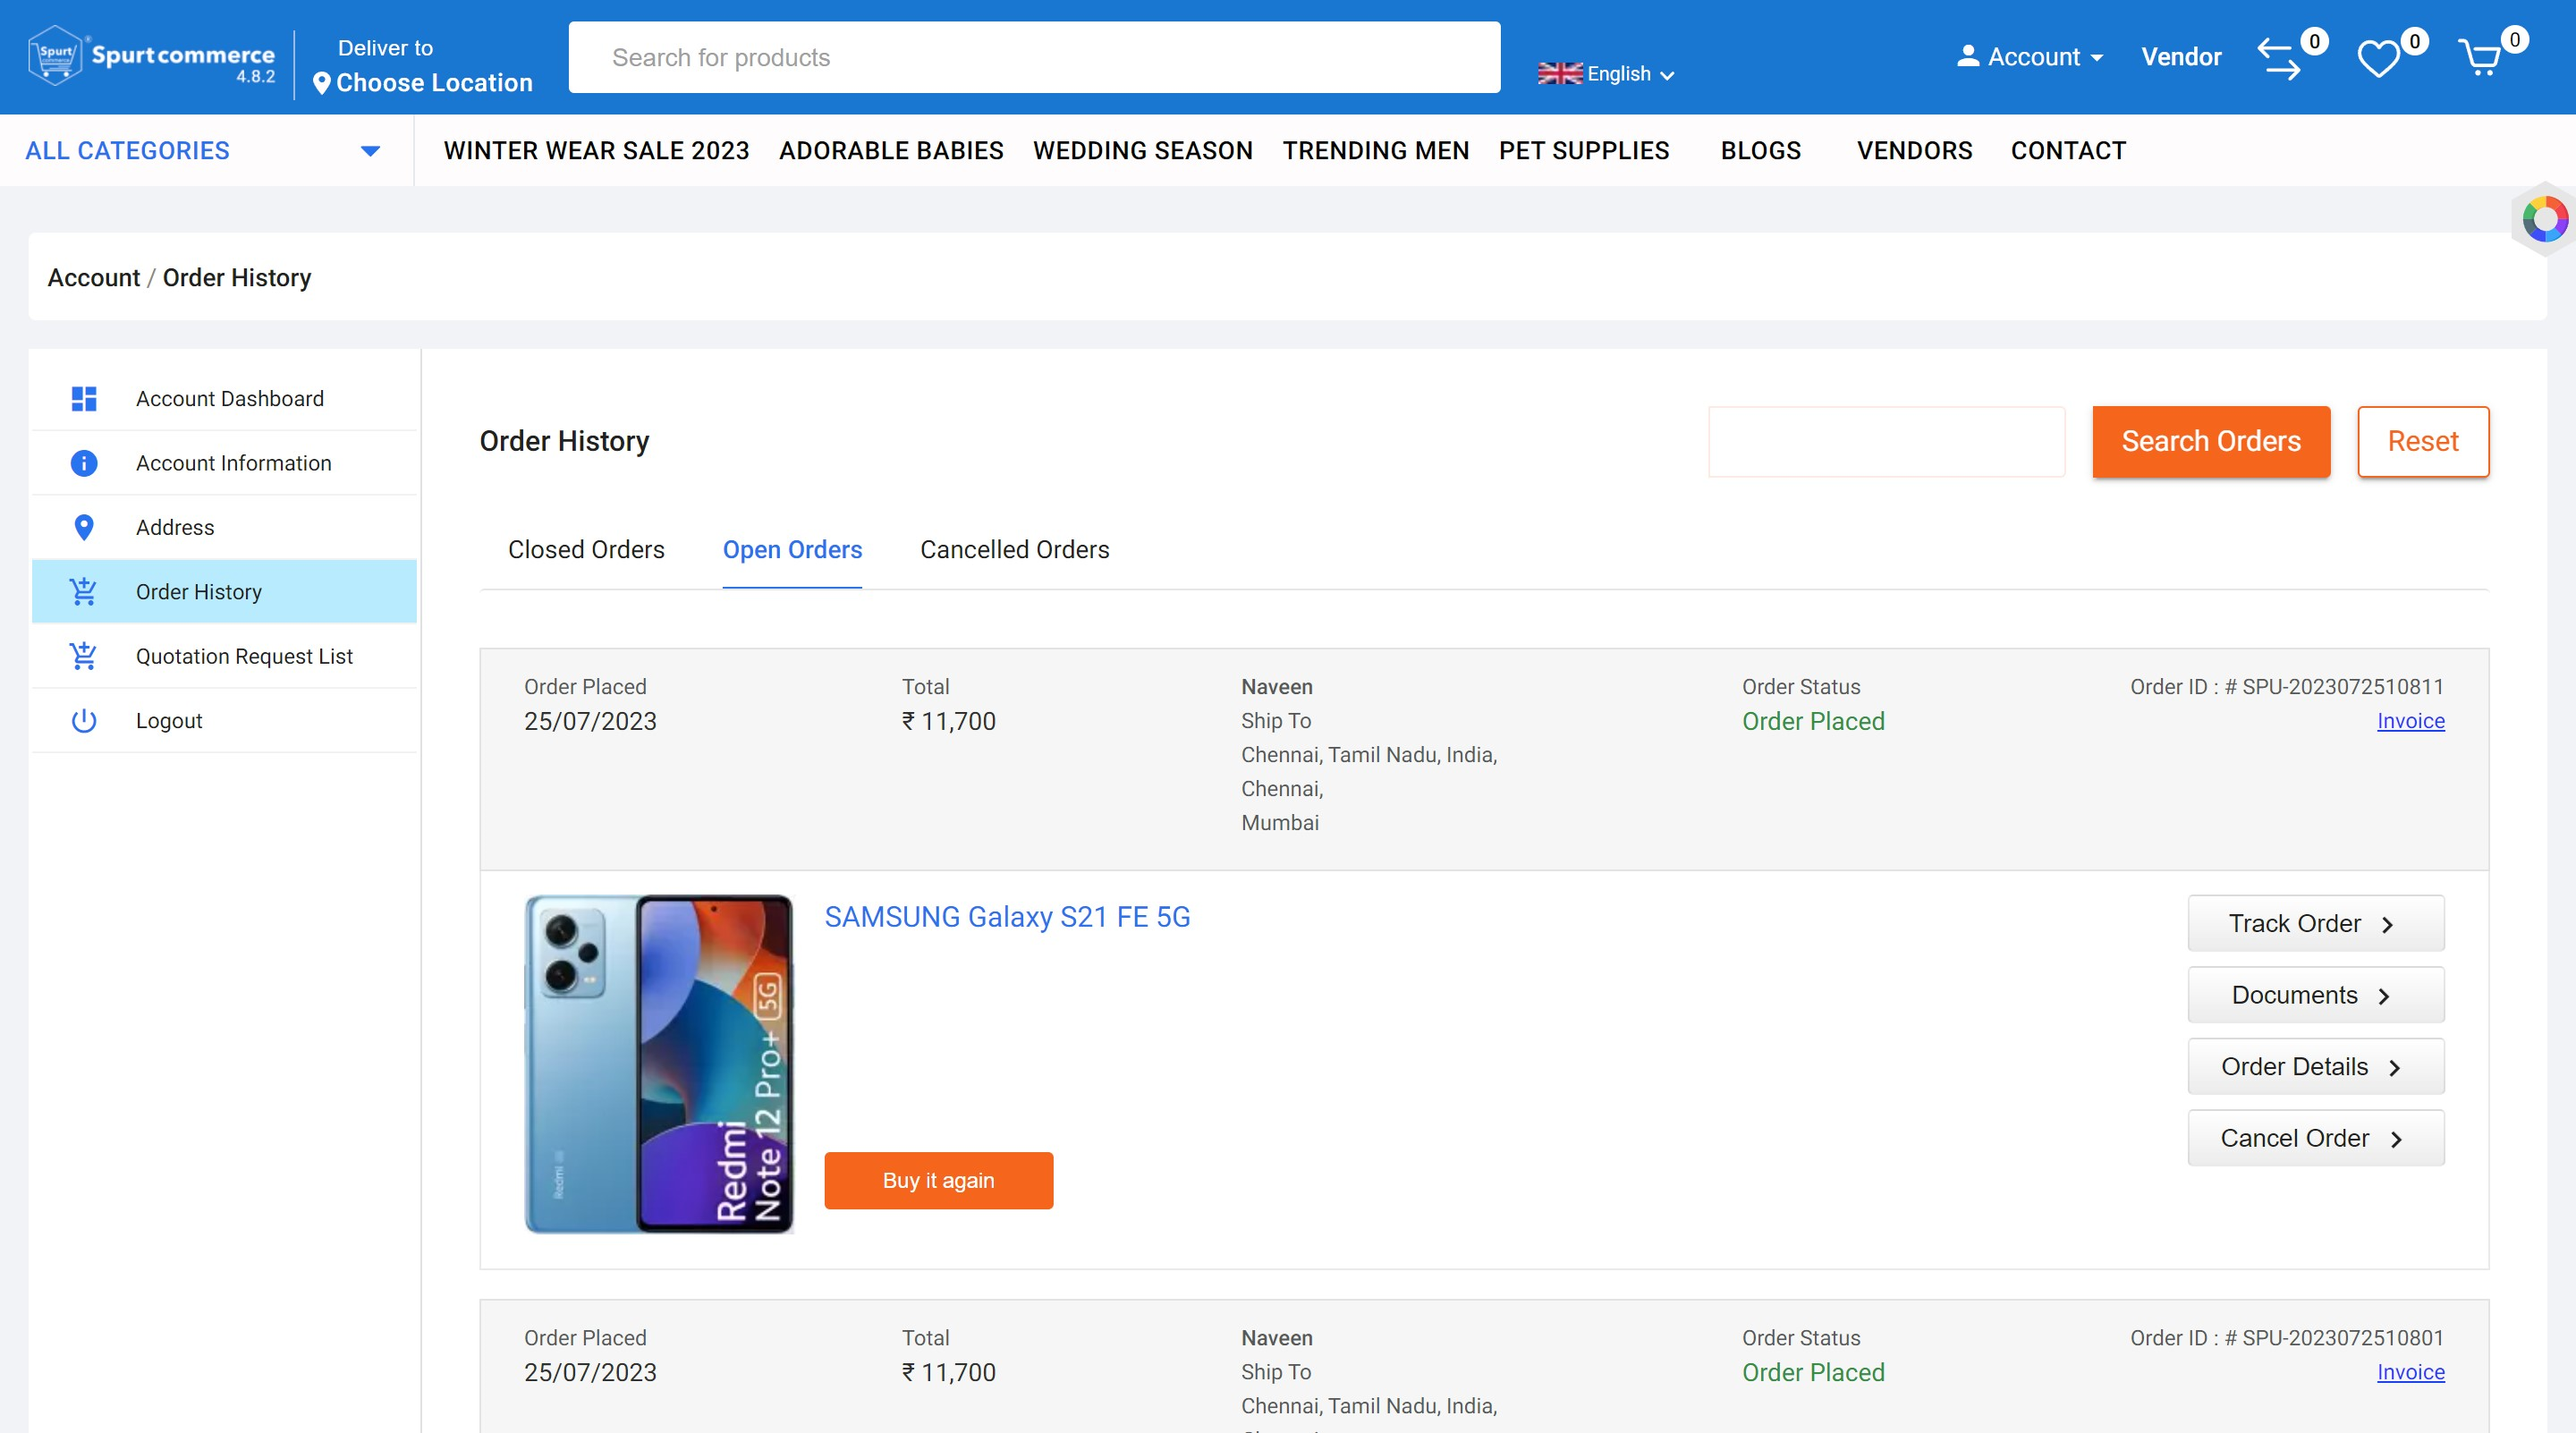Go to VENDORS page

(x=1914, y=151)
